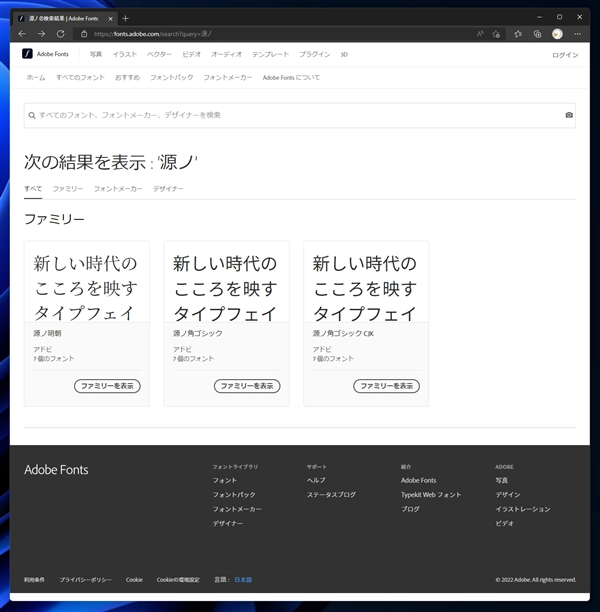The width and height of the screenshot is (600, 612).
Task: Click footer Typekit Web フォント link
Action: (x=431, y=495)
